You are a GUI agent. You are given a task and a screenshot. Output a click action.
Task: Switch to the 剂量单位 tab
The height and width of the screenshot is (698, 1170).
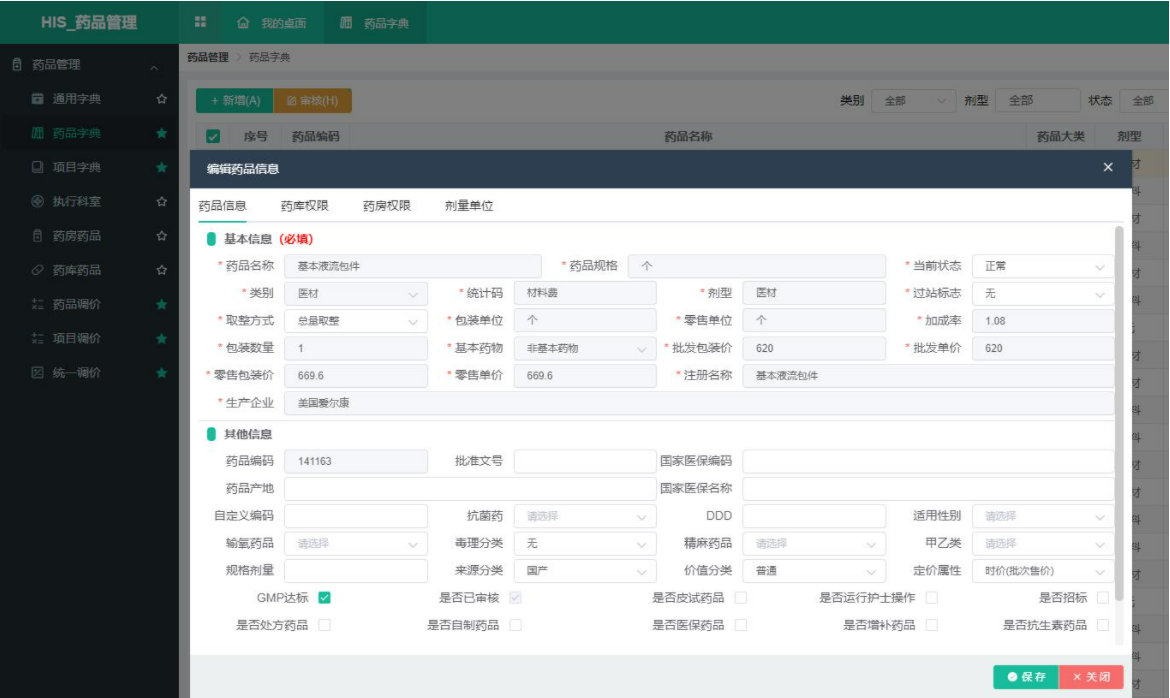469,205
